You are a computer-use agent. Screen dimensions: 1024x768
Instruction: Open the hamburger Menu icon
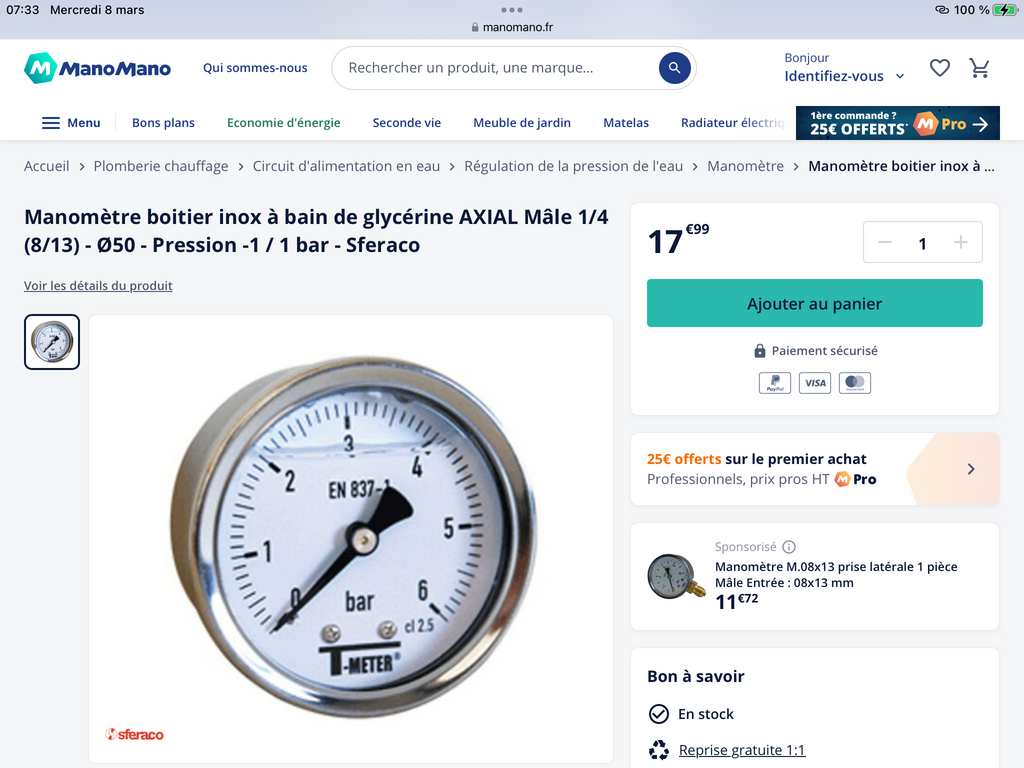click(51, 123)
